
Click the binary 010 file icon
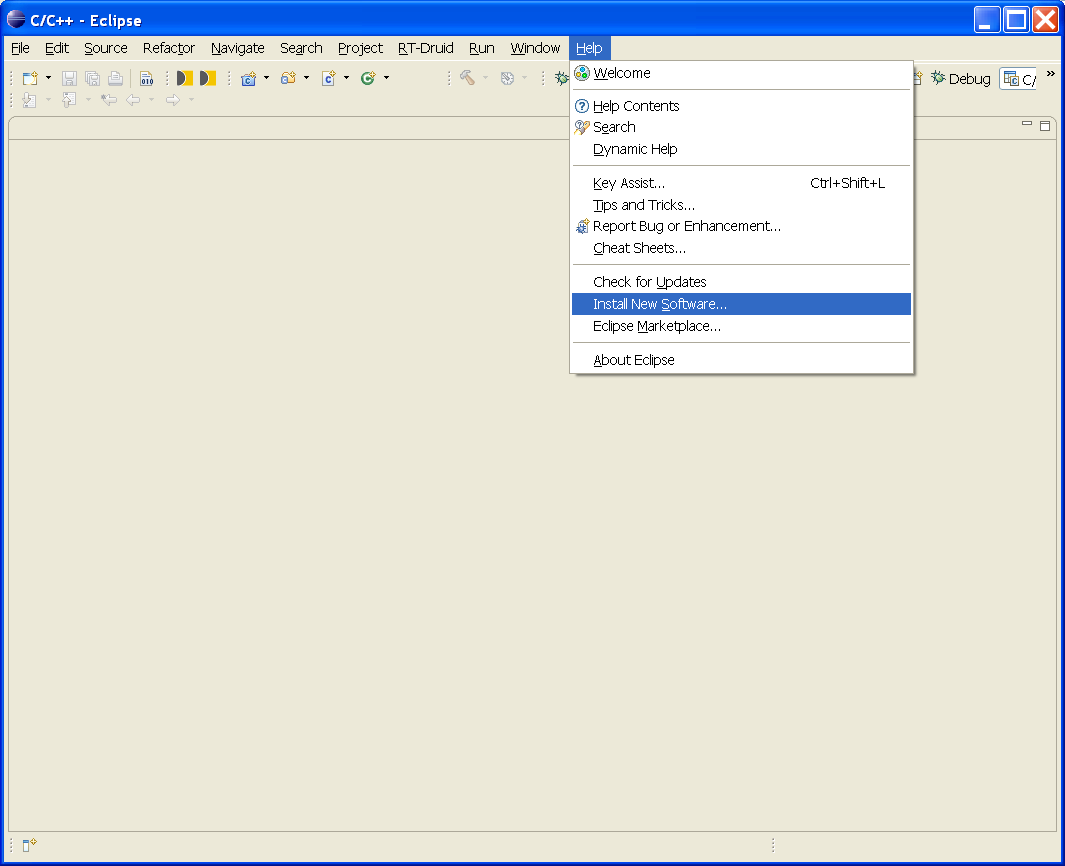tap(147, 78)
